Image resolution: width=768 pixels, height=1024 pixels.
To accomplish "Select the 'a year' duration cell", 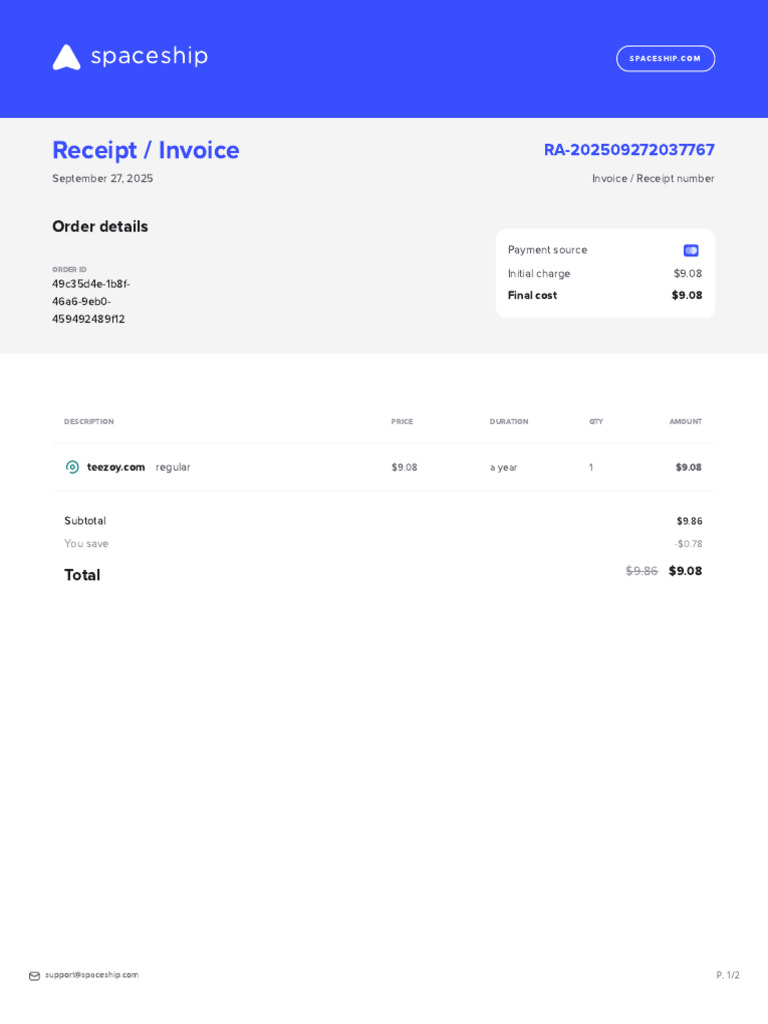I will coord(504,468).
